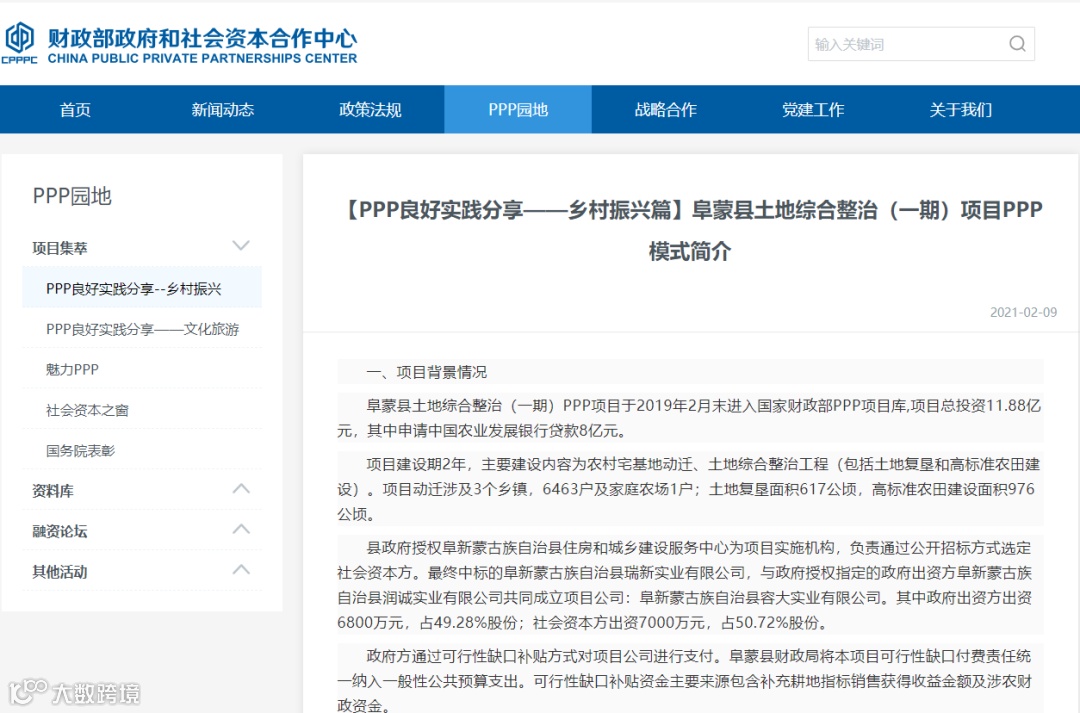Click the paragraph starting 项目建设期2年
Image resolution: width=1080 pixels, height=713 pixels.
(690, 489)
